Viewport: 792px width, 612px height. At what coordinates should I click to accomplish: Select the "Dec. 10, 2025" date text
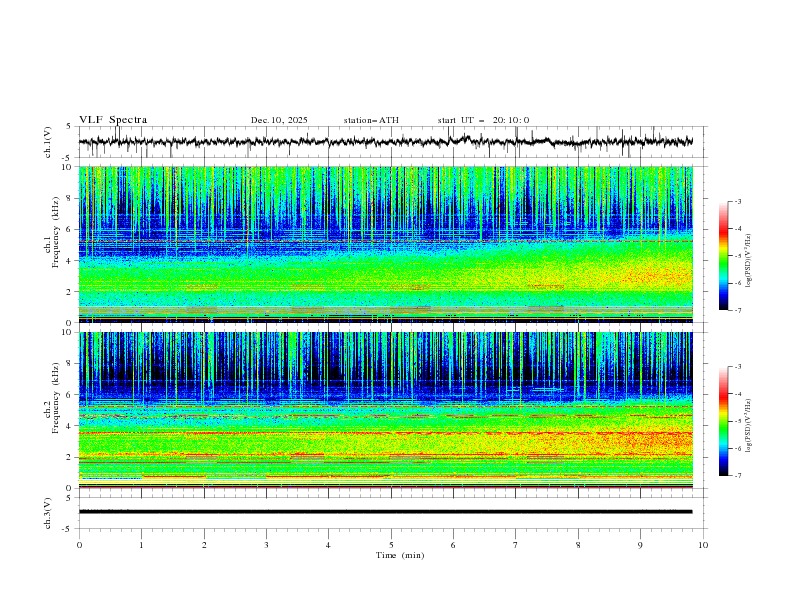(x=279, y=120)
